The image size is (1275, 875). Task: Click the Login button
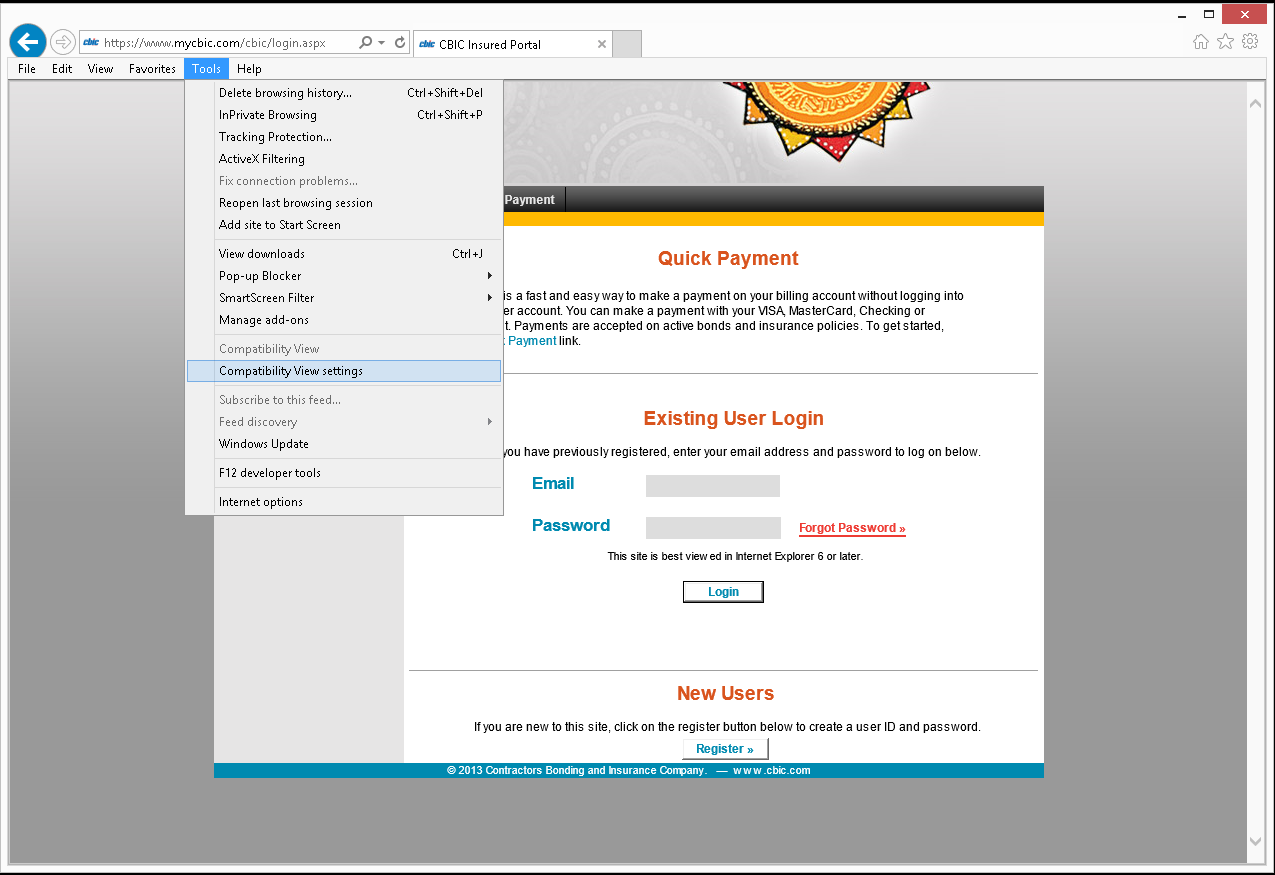(723, 592)
